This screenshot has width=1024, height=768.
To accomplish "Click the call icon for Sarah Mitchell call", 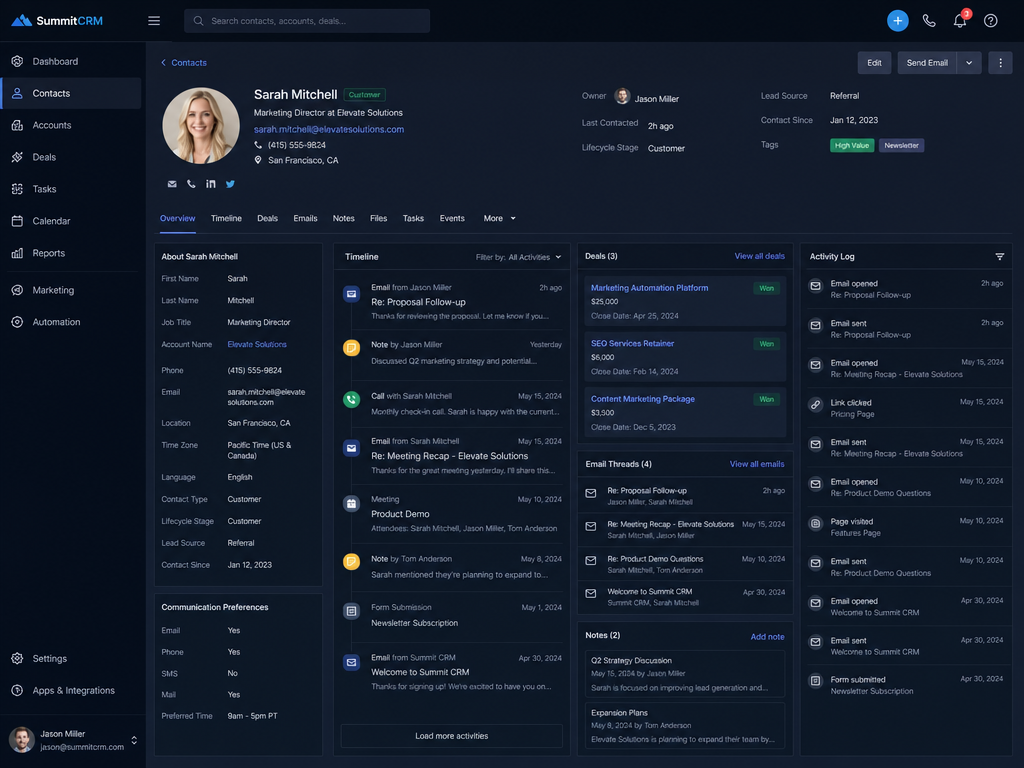I will tap(351, 399).
